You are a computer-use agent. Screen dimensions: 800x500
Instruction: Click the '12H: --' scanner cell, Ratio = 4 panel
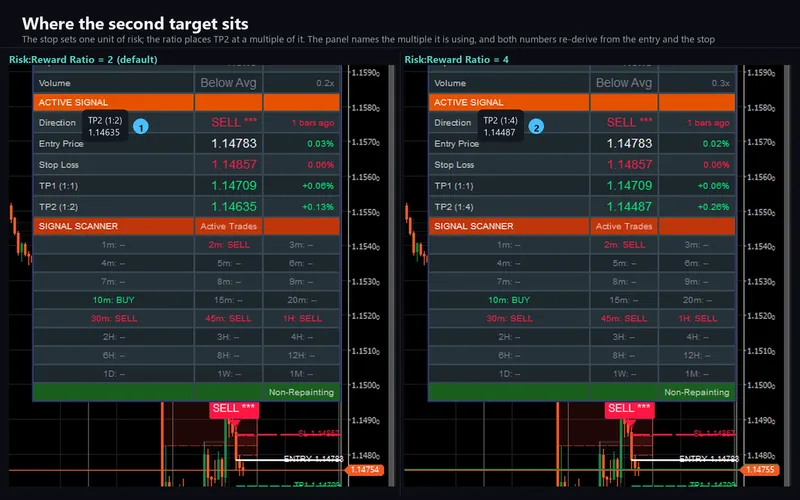[x=697, y=356]
